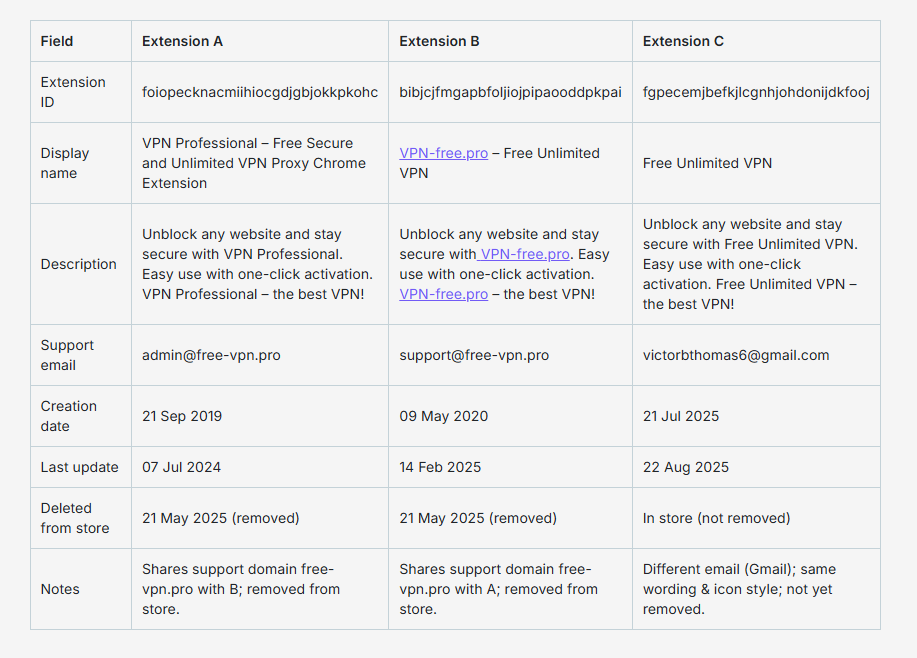The width and height of the screenshot is (917, 658).
Task: Click the admin@free-vpn.pro support email
Action: (x=211, y=355)
